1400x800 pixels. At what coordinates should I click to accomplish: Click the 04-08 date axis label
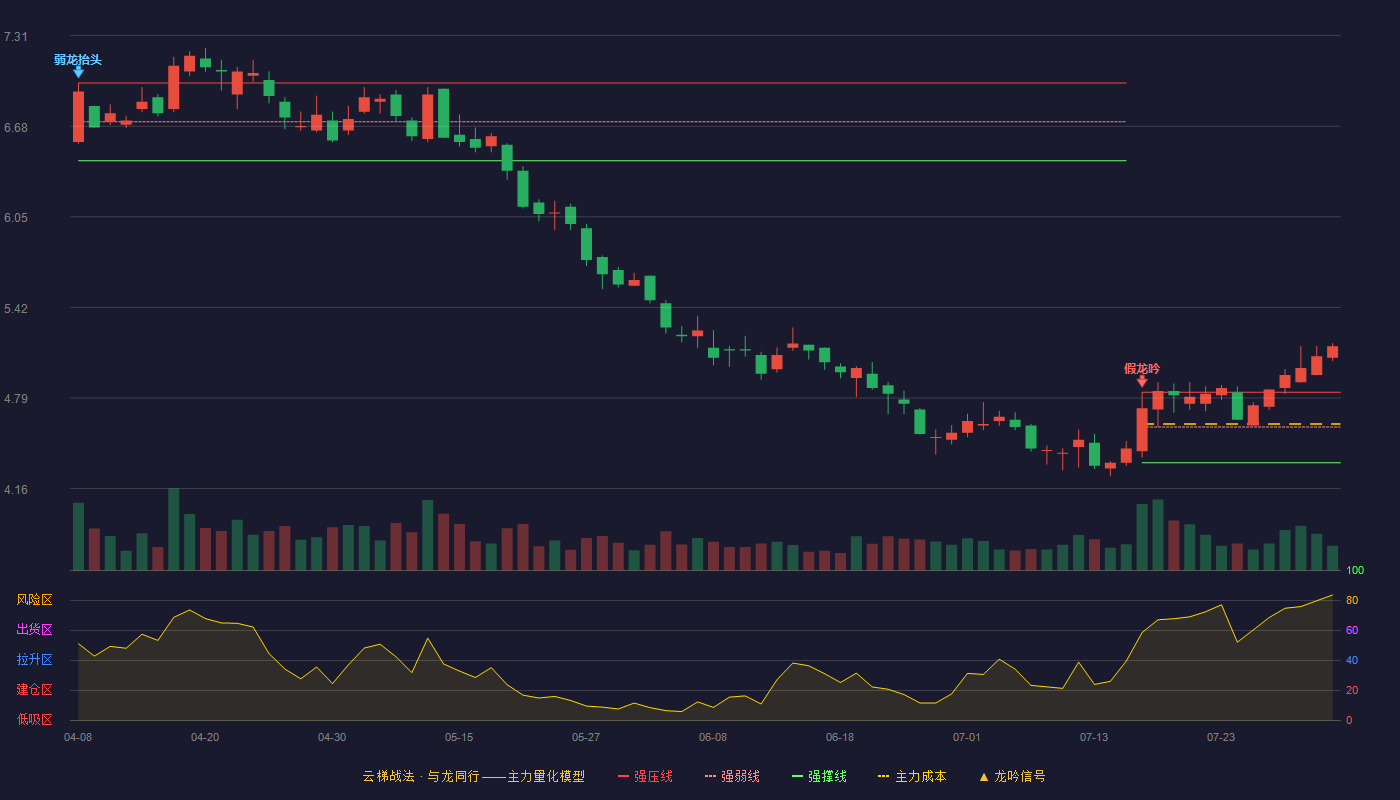coord(78,737)
